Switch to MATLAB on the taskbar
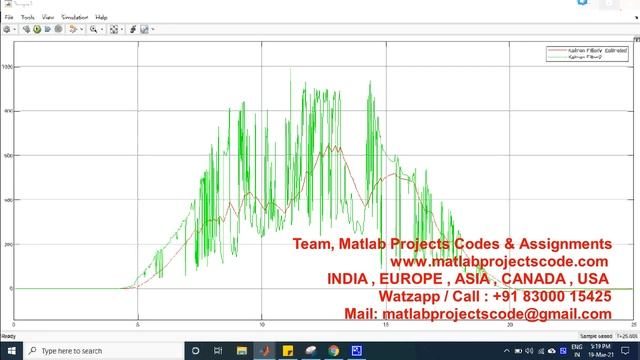This screenshot has width=640, height=360. 264,351
